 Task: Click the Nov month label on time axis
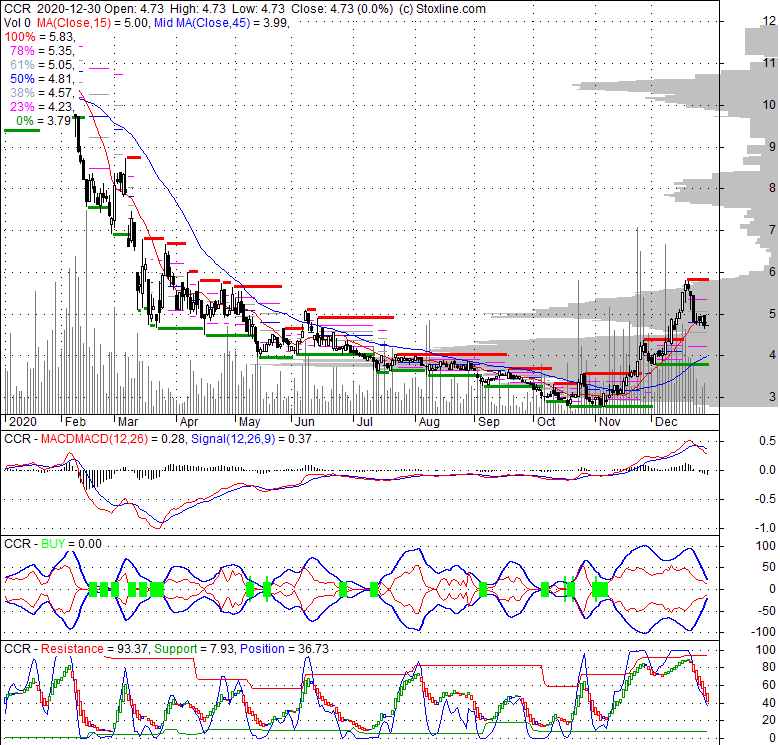[x=610, y=422]
